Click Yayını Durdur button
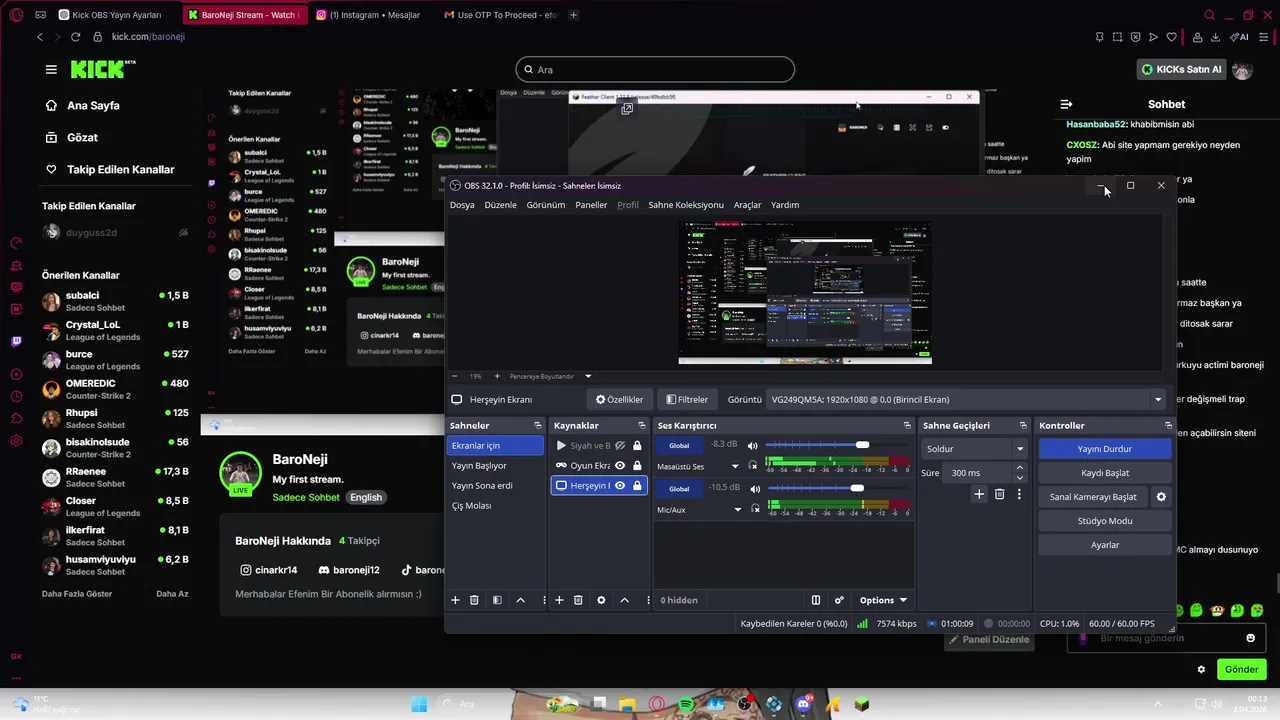 coord(1104,449)
